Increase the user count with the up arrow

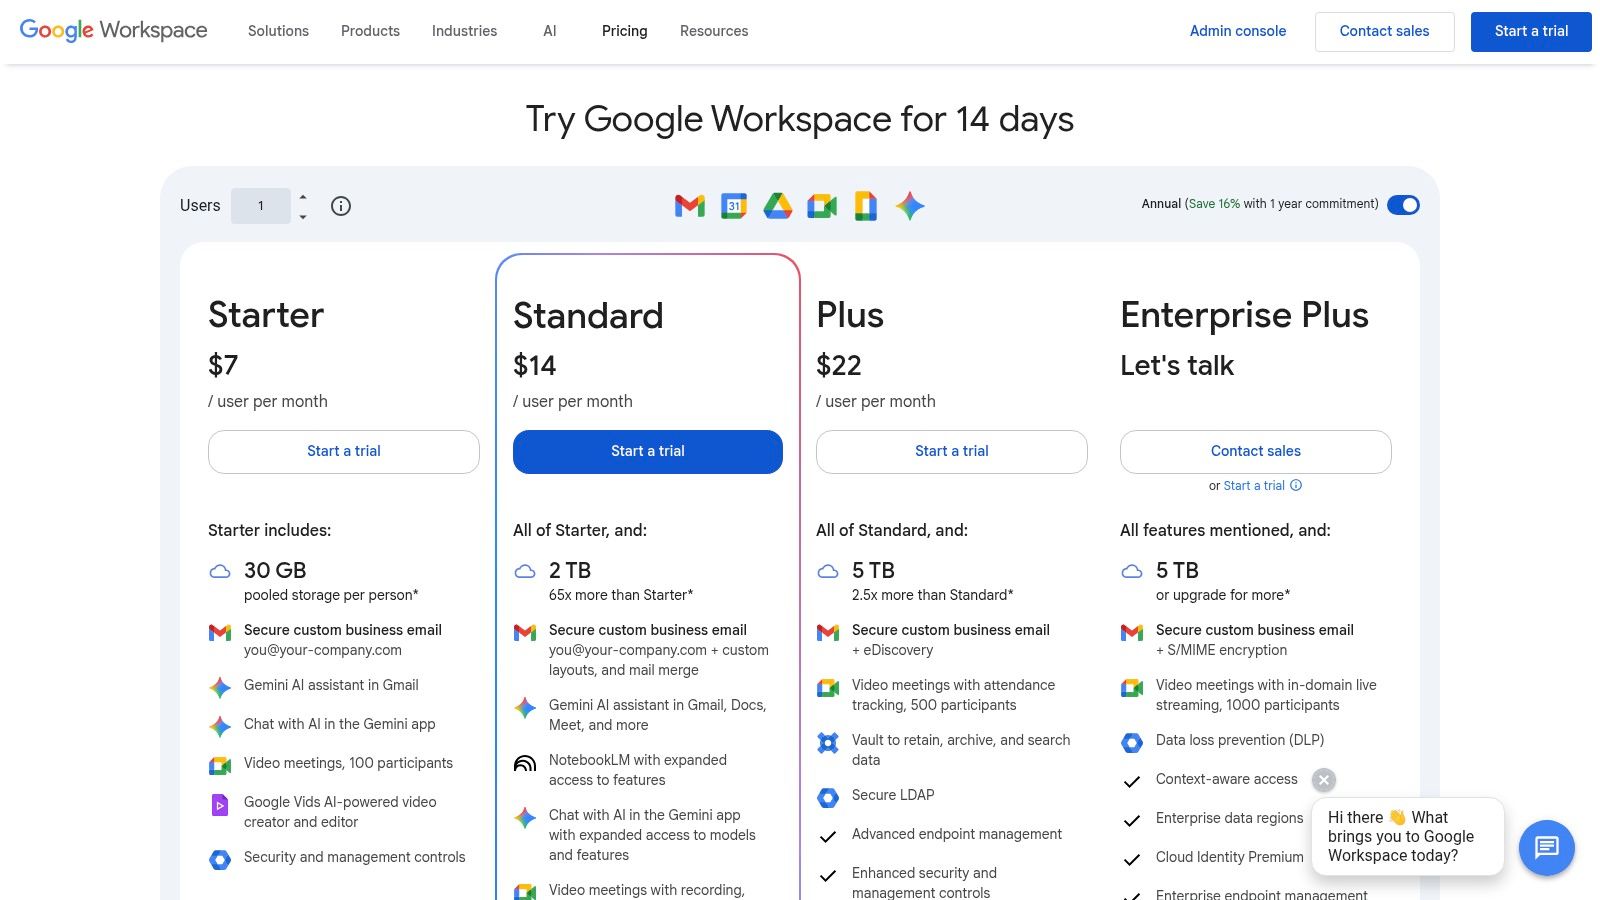tap(301, 197)
